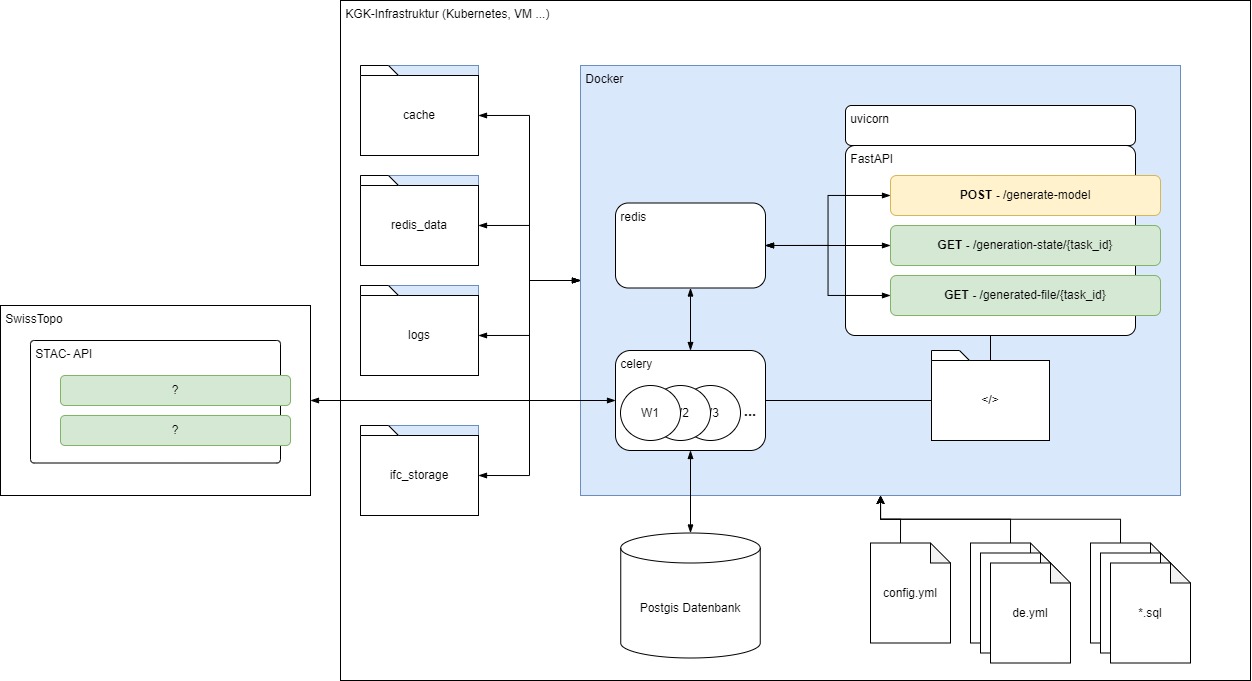Screen dimensions: 1252x681
Task: Click the Docker container label
Action: pyautogui.click(x=604, y=79)
